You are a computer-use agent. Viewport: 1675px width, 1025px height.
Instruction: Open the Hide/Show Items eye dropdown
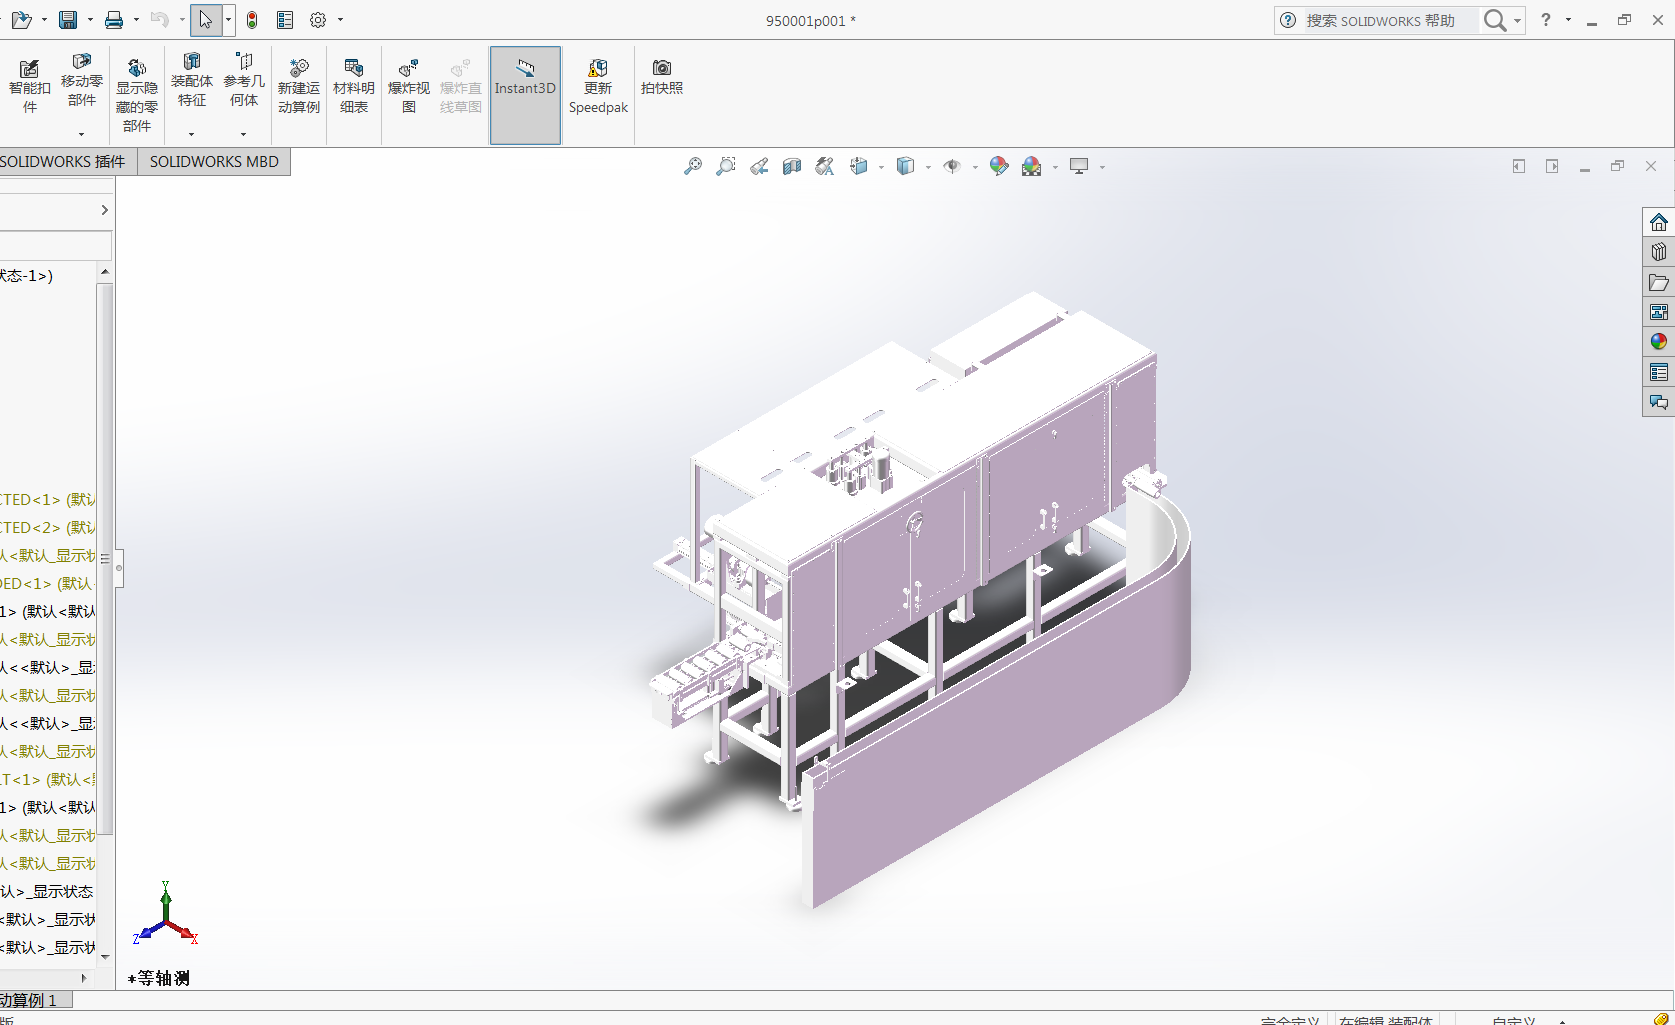(x=953, y=167)
